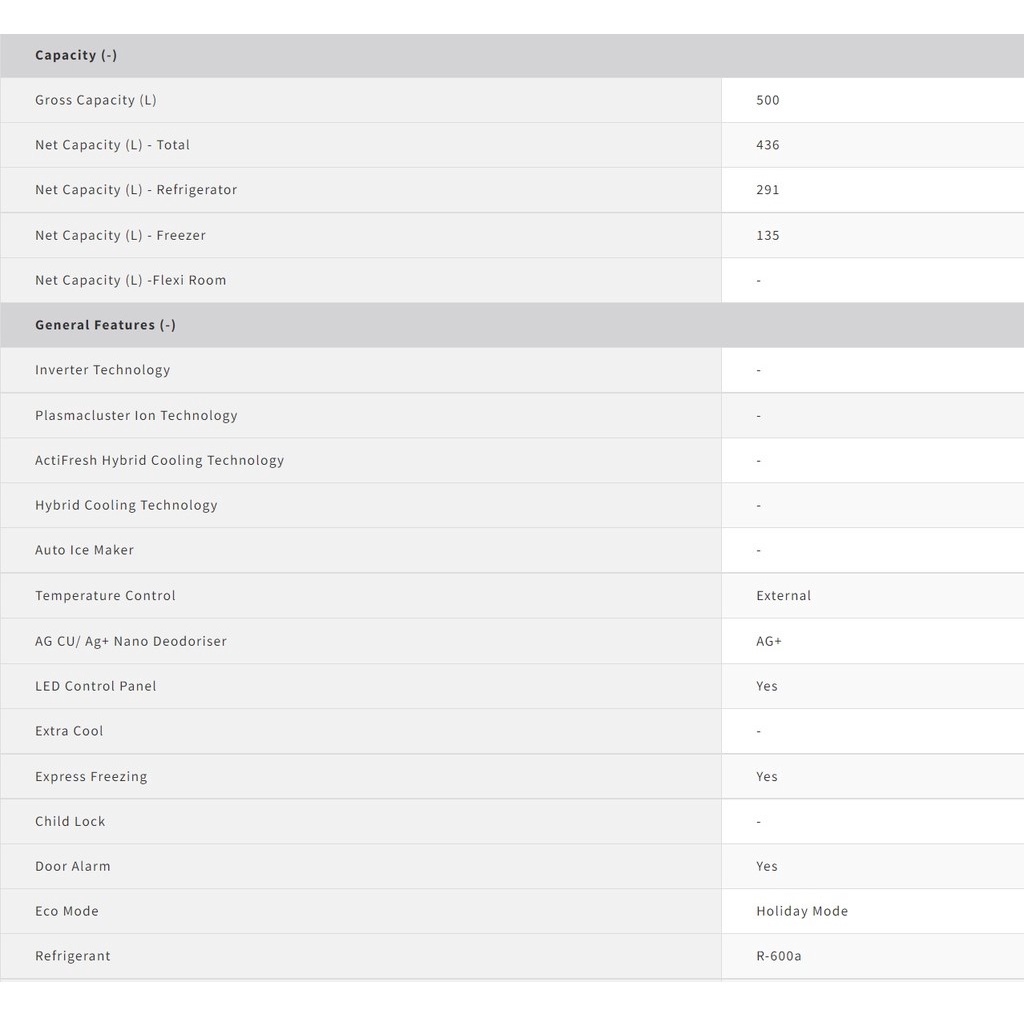Click the Child Lock row label
The width and height of the screenshot is (1024, 1024).
pos(70,821)
